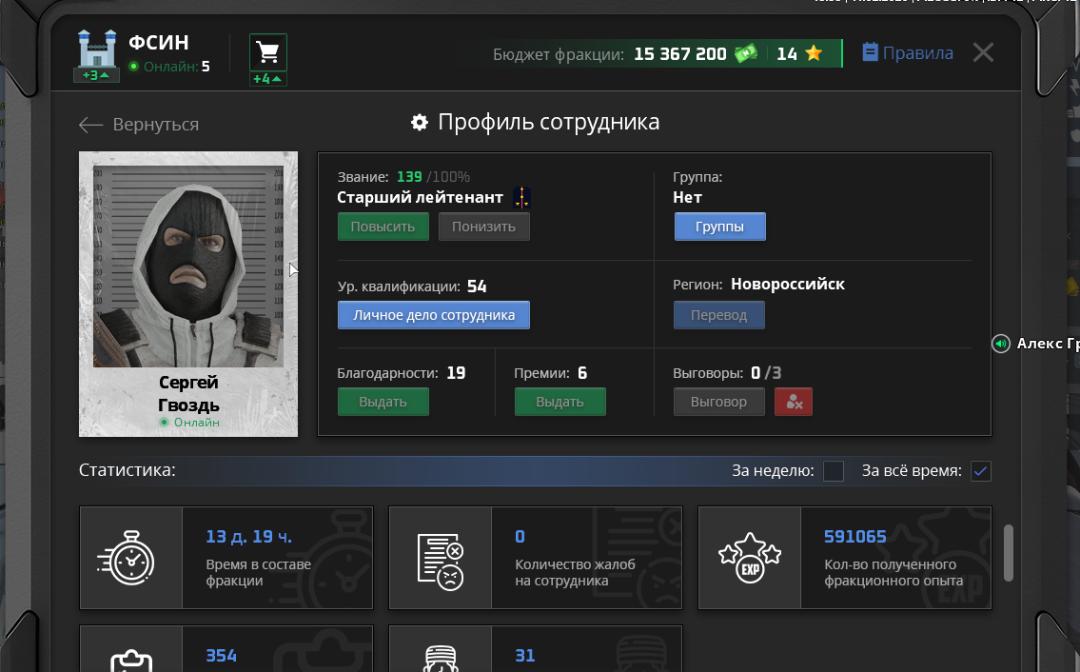Image resolution: width=1080 pixels, height=672 pixels.
Task: Click the vertical scrollbar in statistics panel
Action: pos(1008,552)
